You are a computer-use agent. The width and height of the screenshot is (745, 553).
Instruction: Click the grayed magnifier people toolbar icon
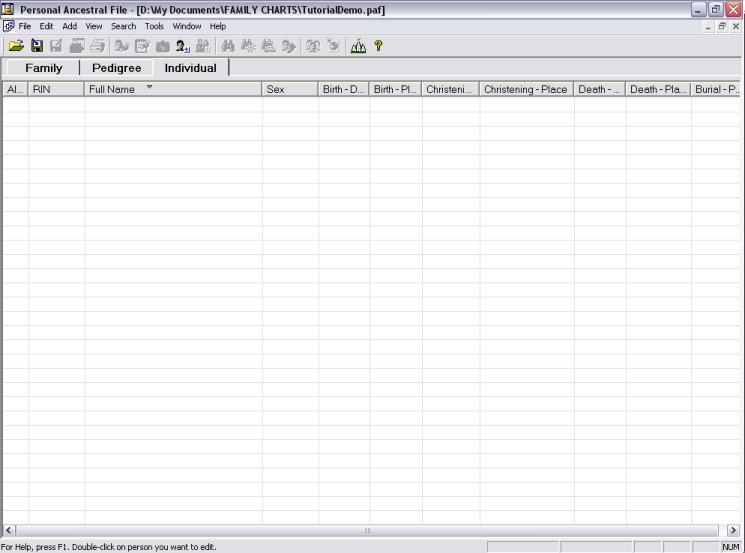(313, 46)
